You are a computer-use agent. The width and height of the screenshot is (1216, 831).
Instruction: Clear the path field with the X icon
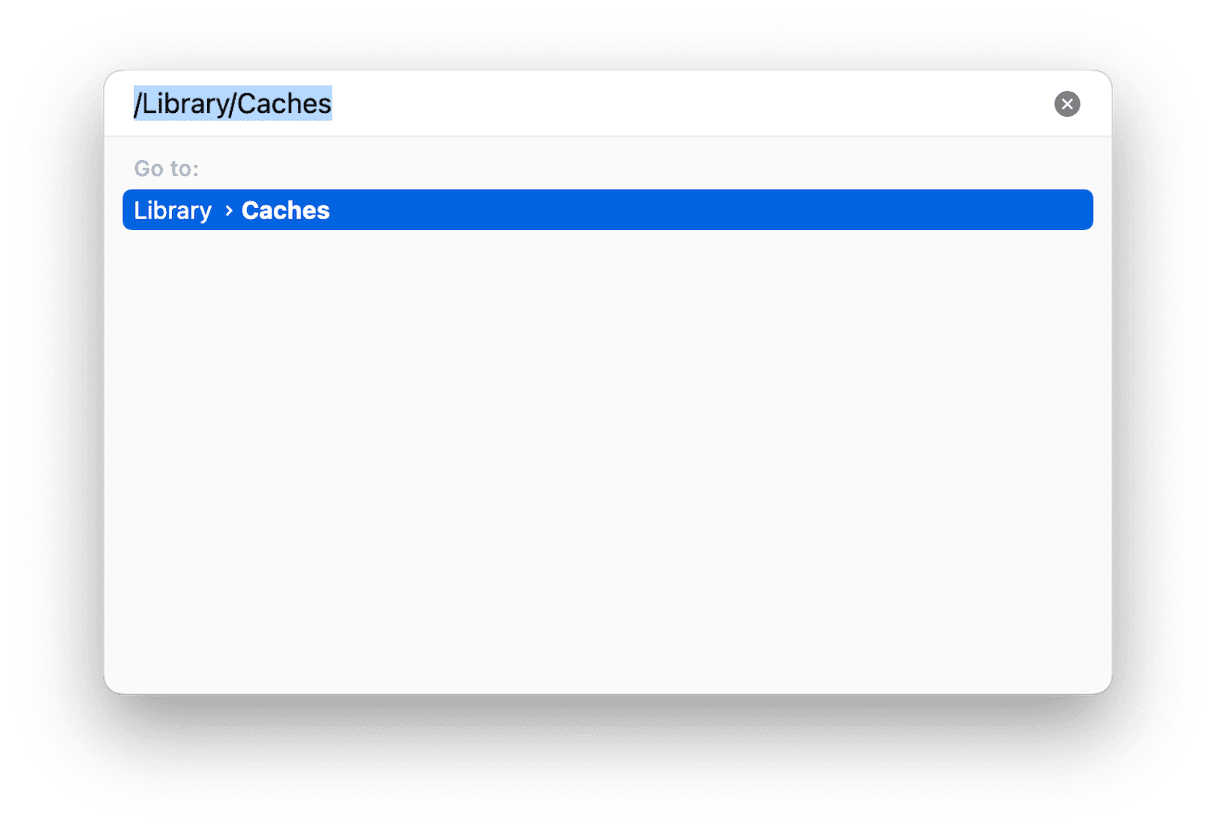[1067, 104]
